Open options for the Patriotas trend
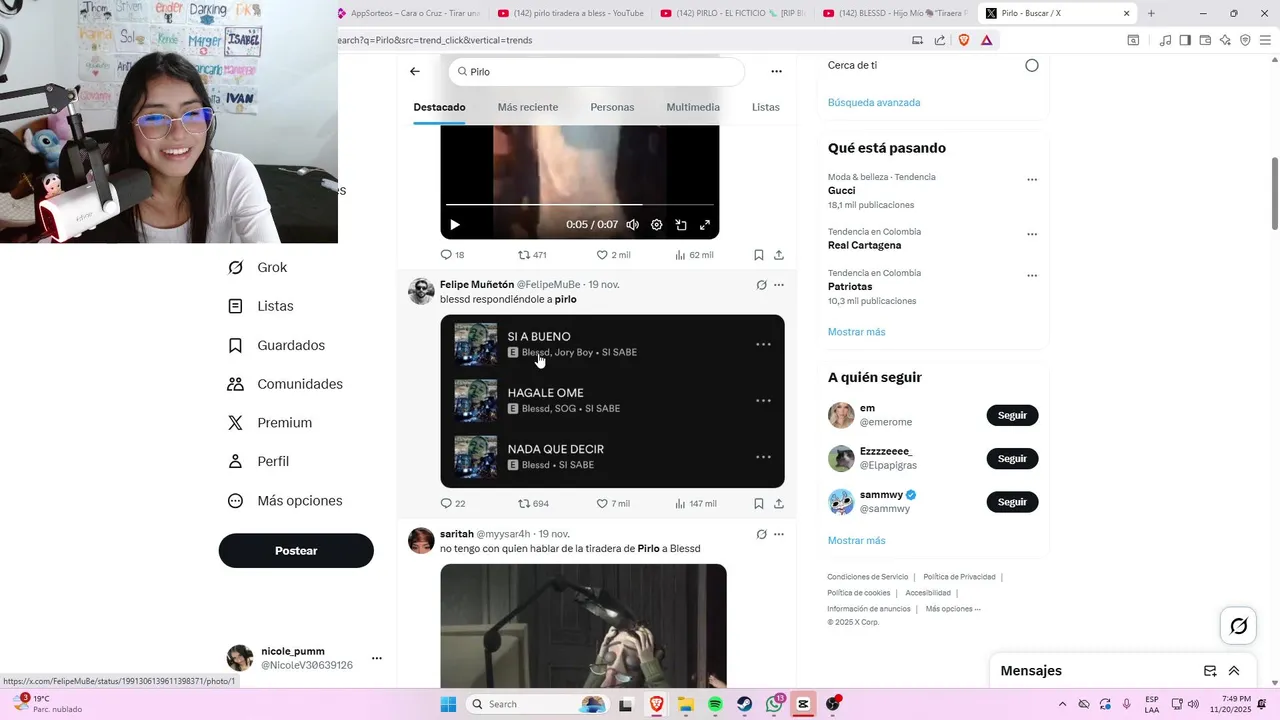The image size is (1280, 720). point(1032,275)
